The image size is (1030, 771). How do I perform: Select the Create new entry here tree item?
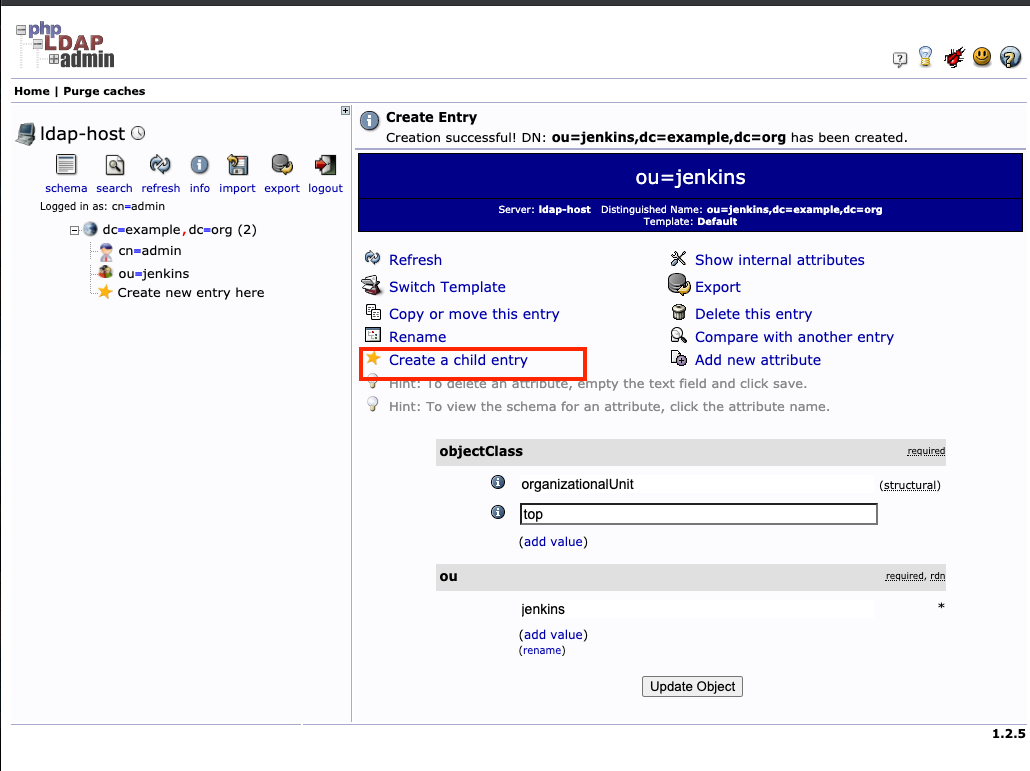point(190,293)
